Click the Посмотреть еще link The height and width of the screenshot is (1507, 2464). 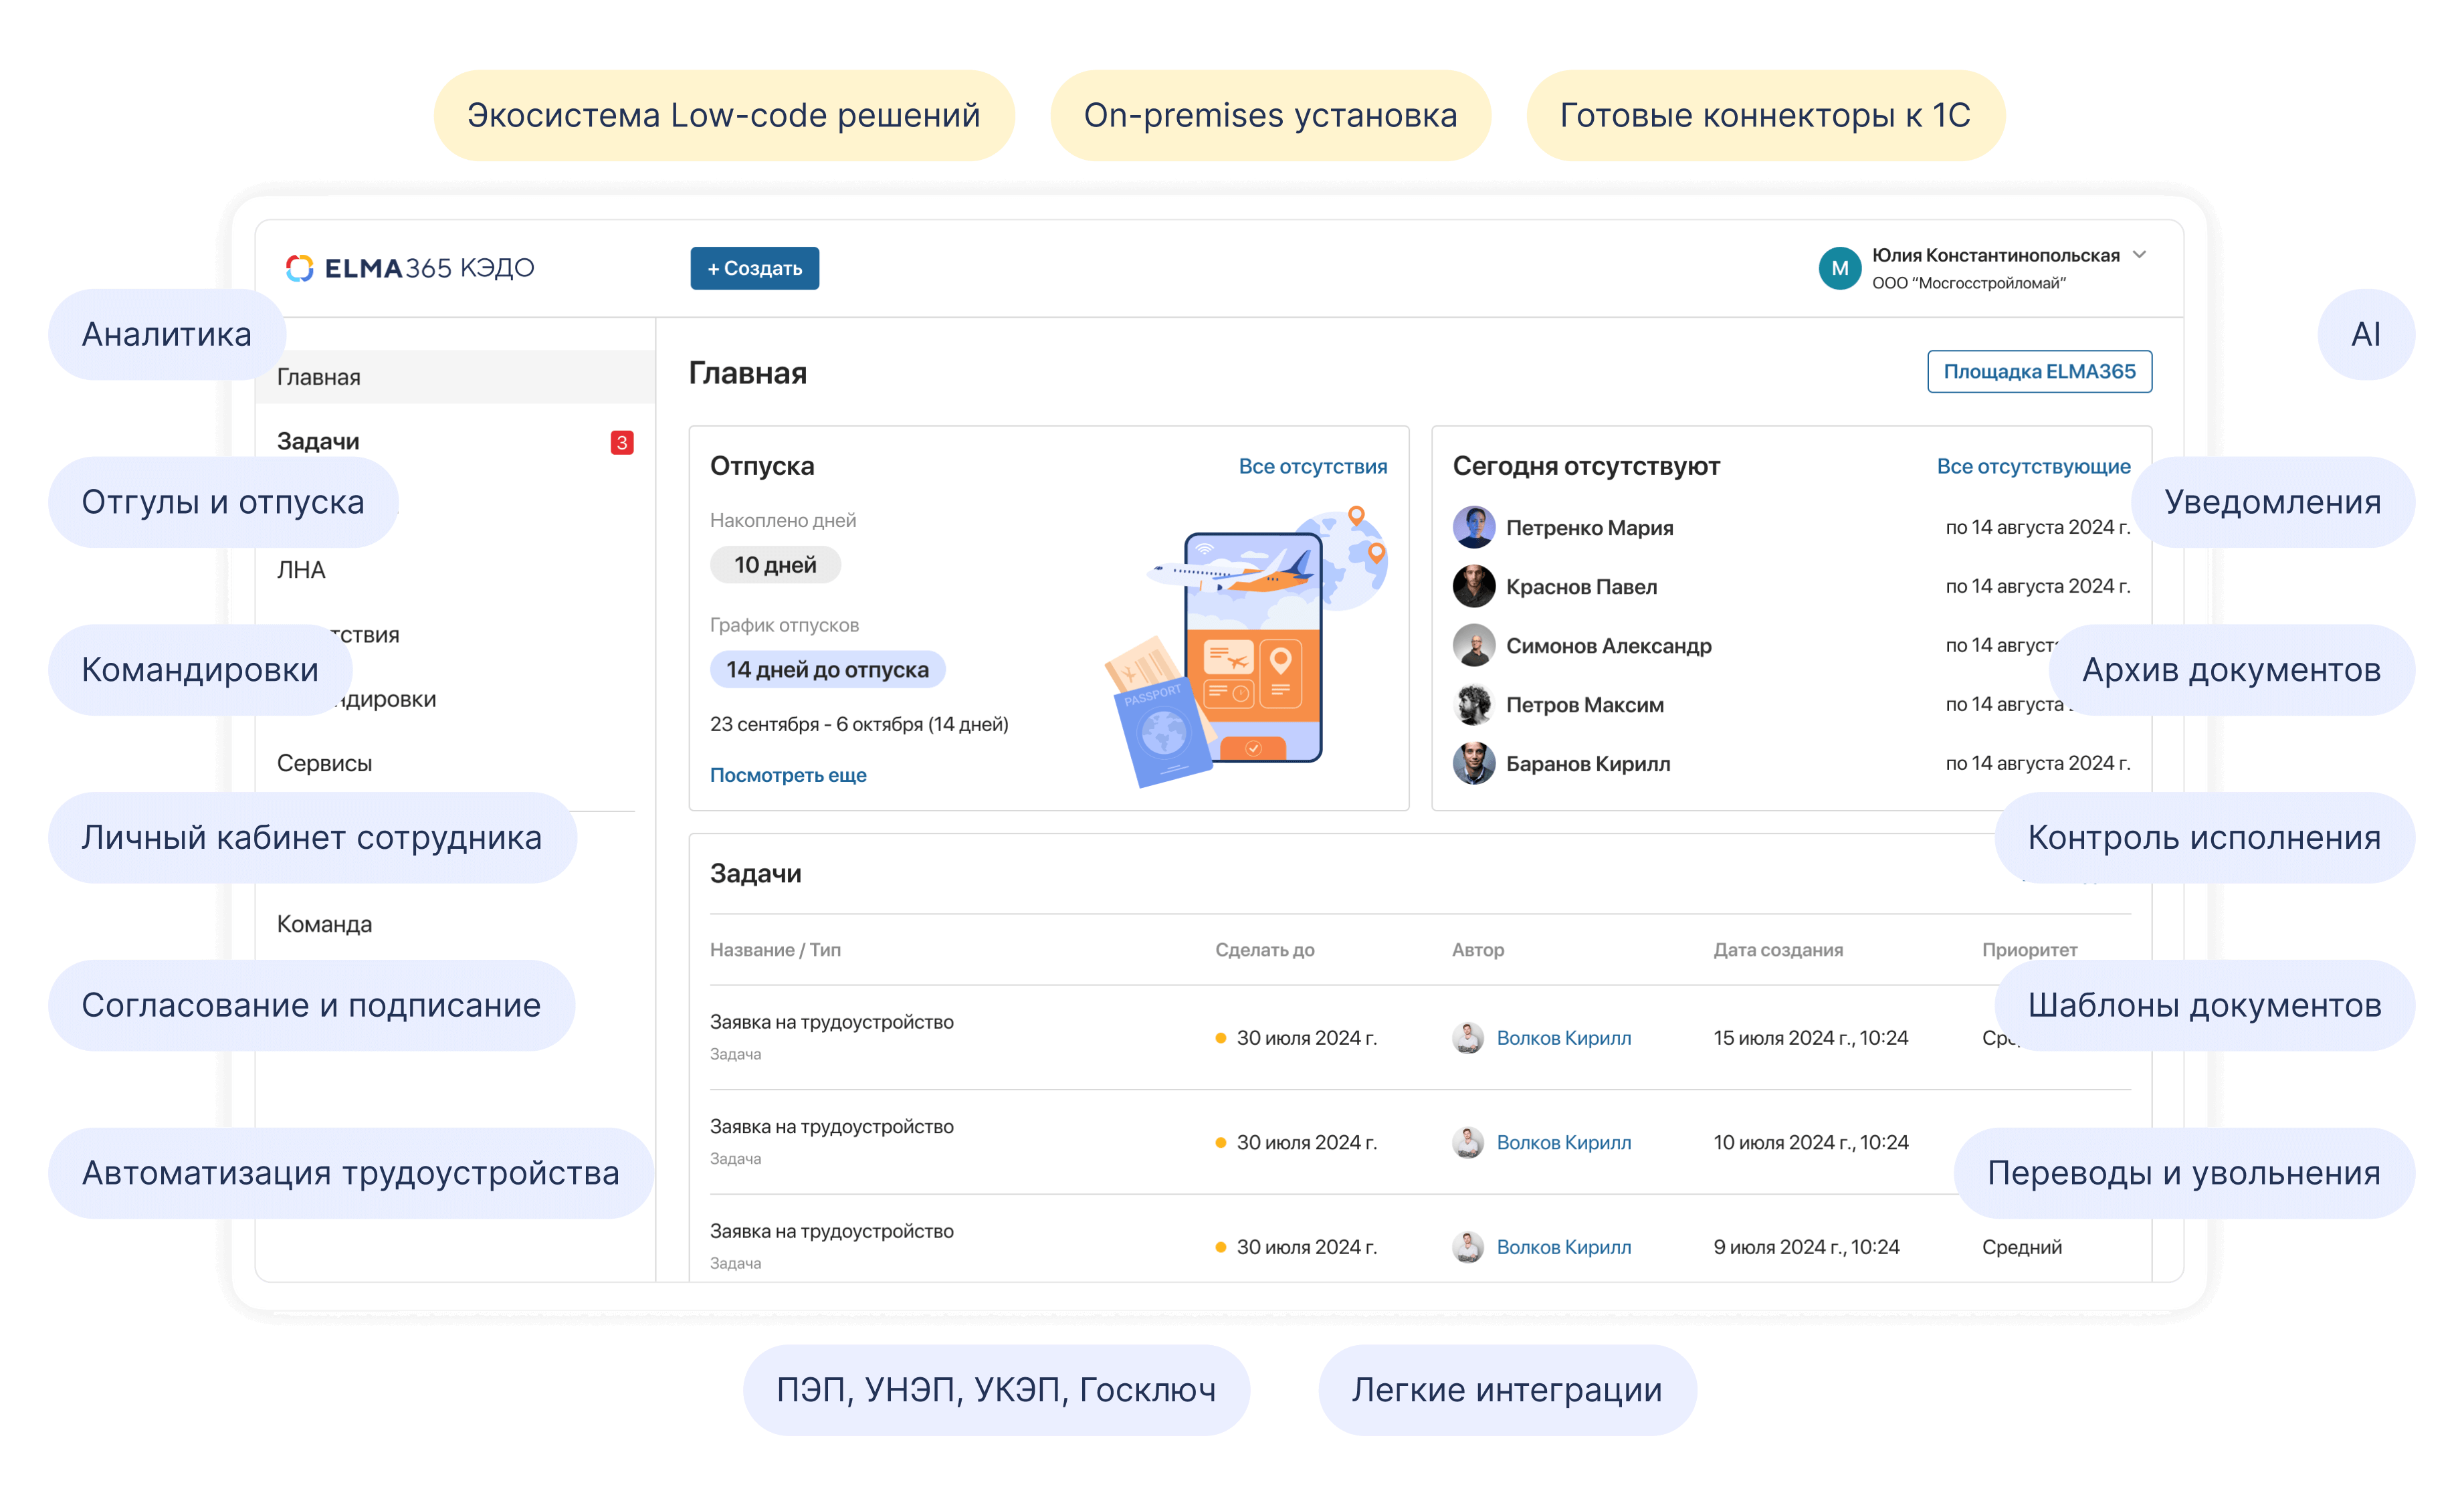point(788,775)
